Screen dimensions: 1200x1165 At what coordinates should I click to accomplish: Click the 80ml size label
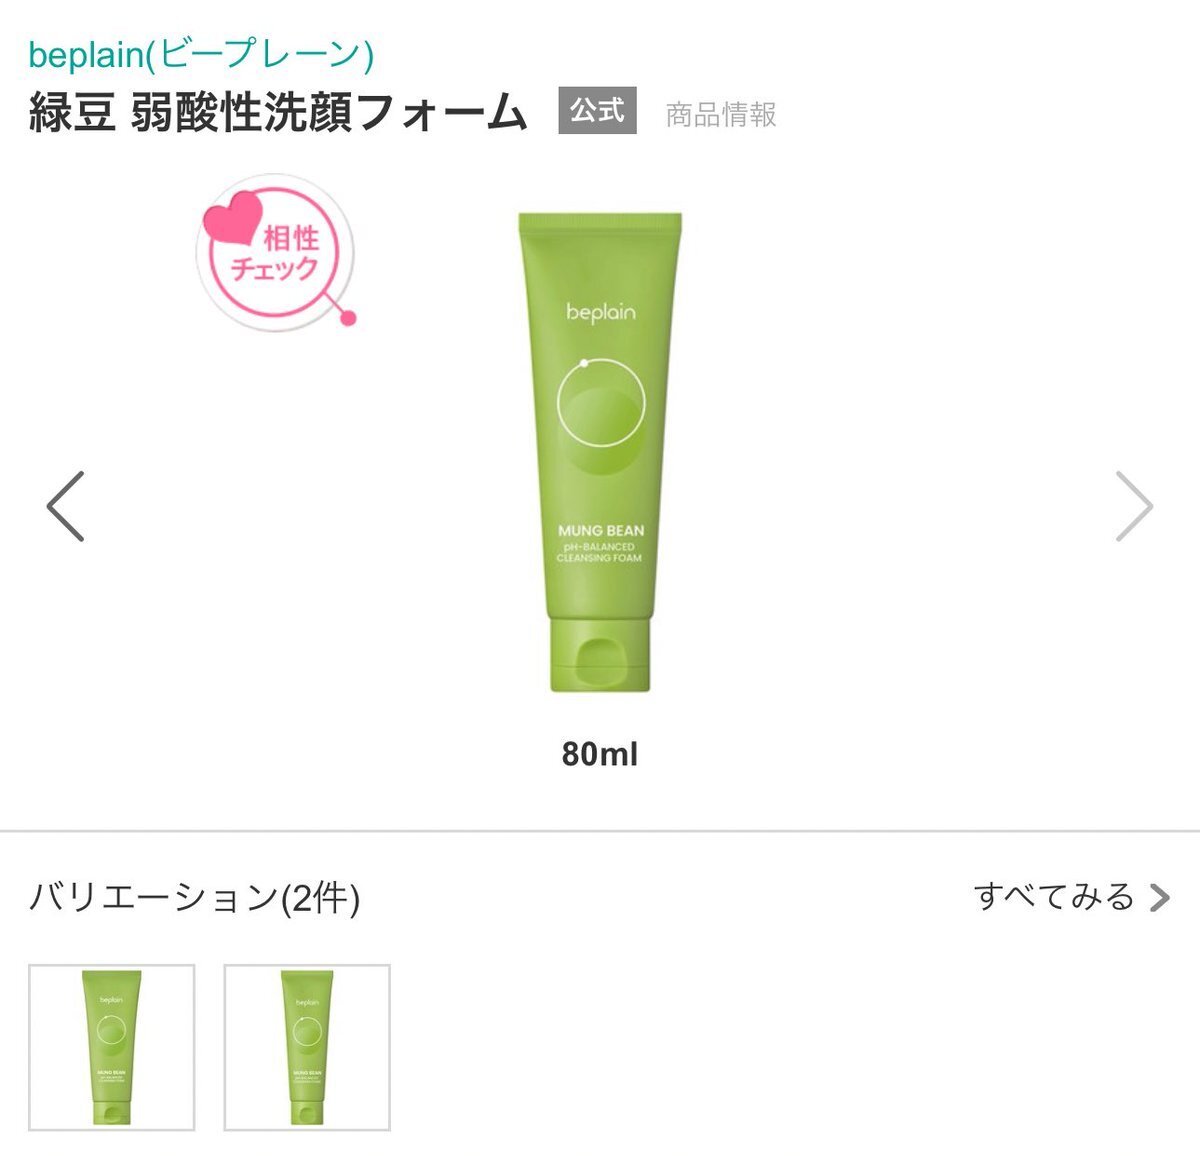[x=599, y=754]
